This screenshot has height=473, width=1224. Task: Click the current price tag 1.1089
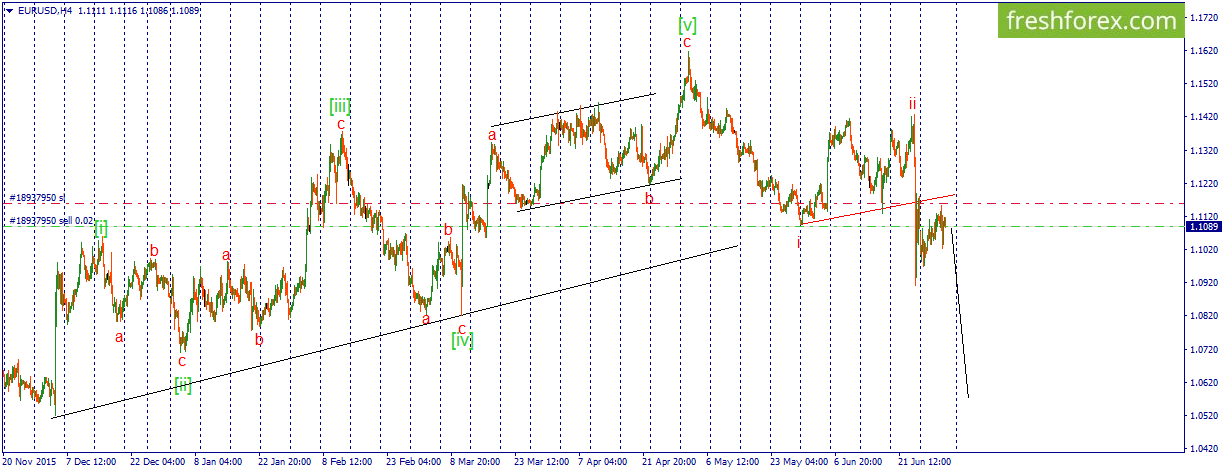(x=1204, y=226)
